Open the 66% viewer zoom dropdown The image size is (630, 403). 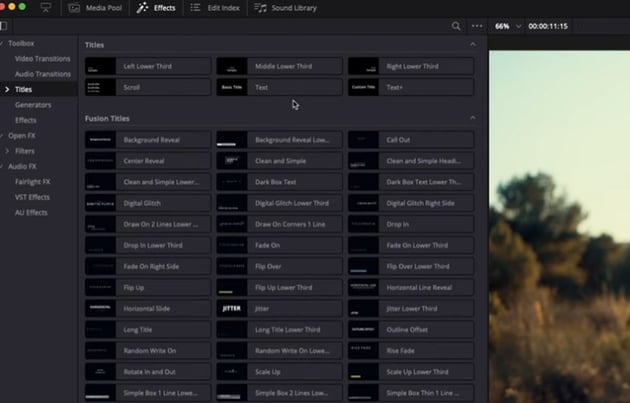click(508, 26)
